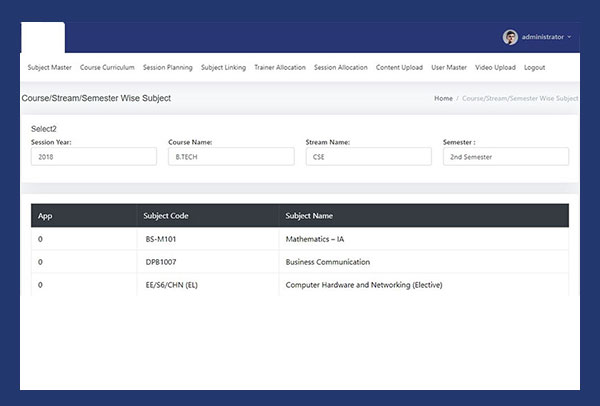Navigate to Session Allocation
The width and height of the screenshot is (600, 406).
tap(341, 67)
